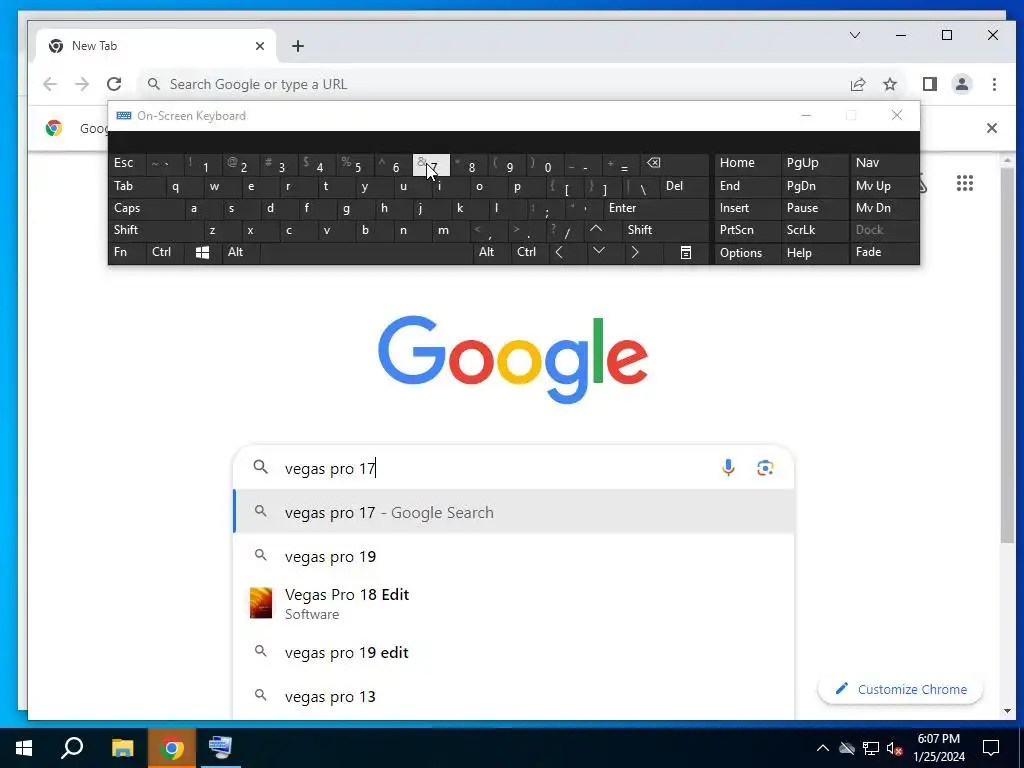Toggle left Ctrl key on keyboard
Viewport: 1024px width, 768px height.
(165, 253)
